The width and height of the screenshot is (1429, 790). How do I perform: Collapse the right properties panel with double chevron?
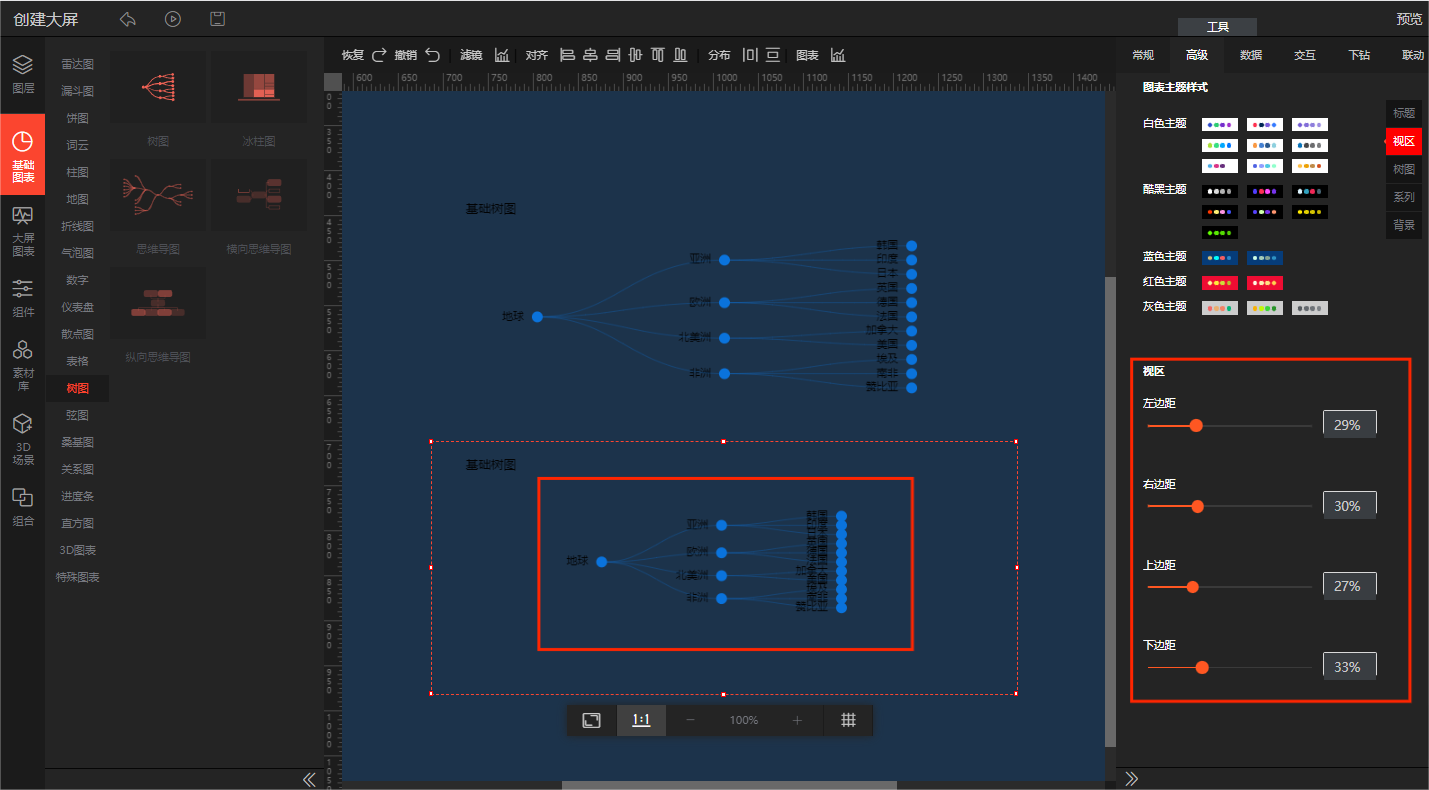click(1132, 778)
